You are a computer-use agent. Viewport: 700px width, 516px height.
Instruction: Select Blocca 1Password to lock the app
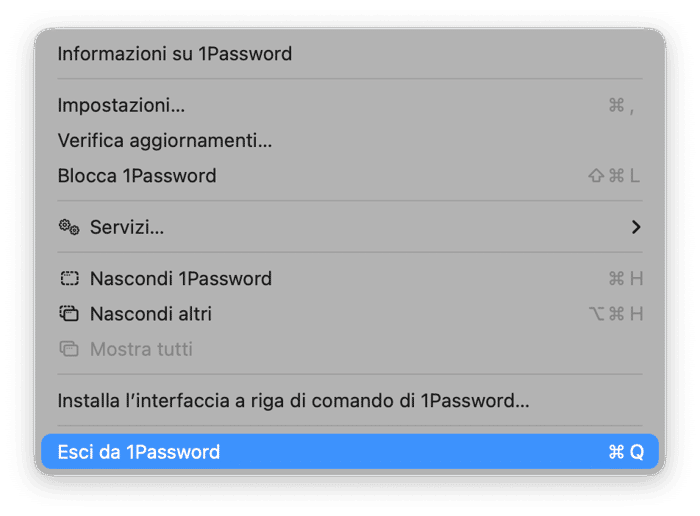[137, 176]
